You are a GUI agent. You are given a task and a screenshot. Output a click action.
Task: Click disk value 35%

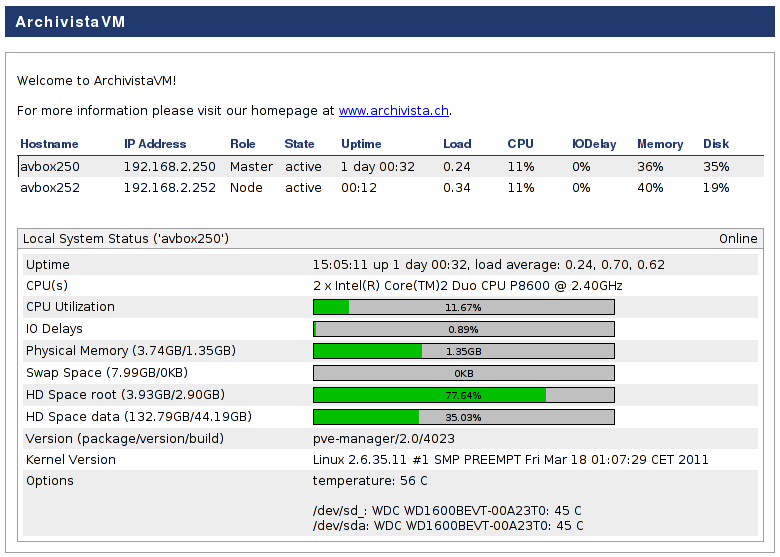[x=716, y=167]
